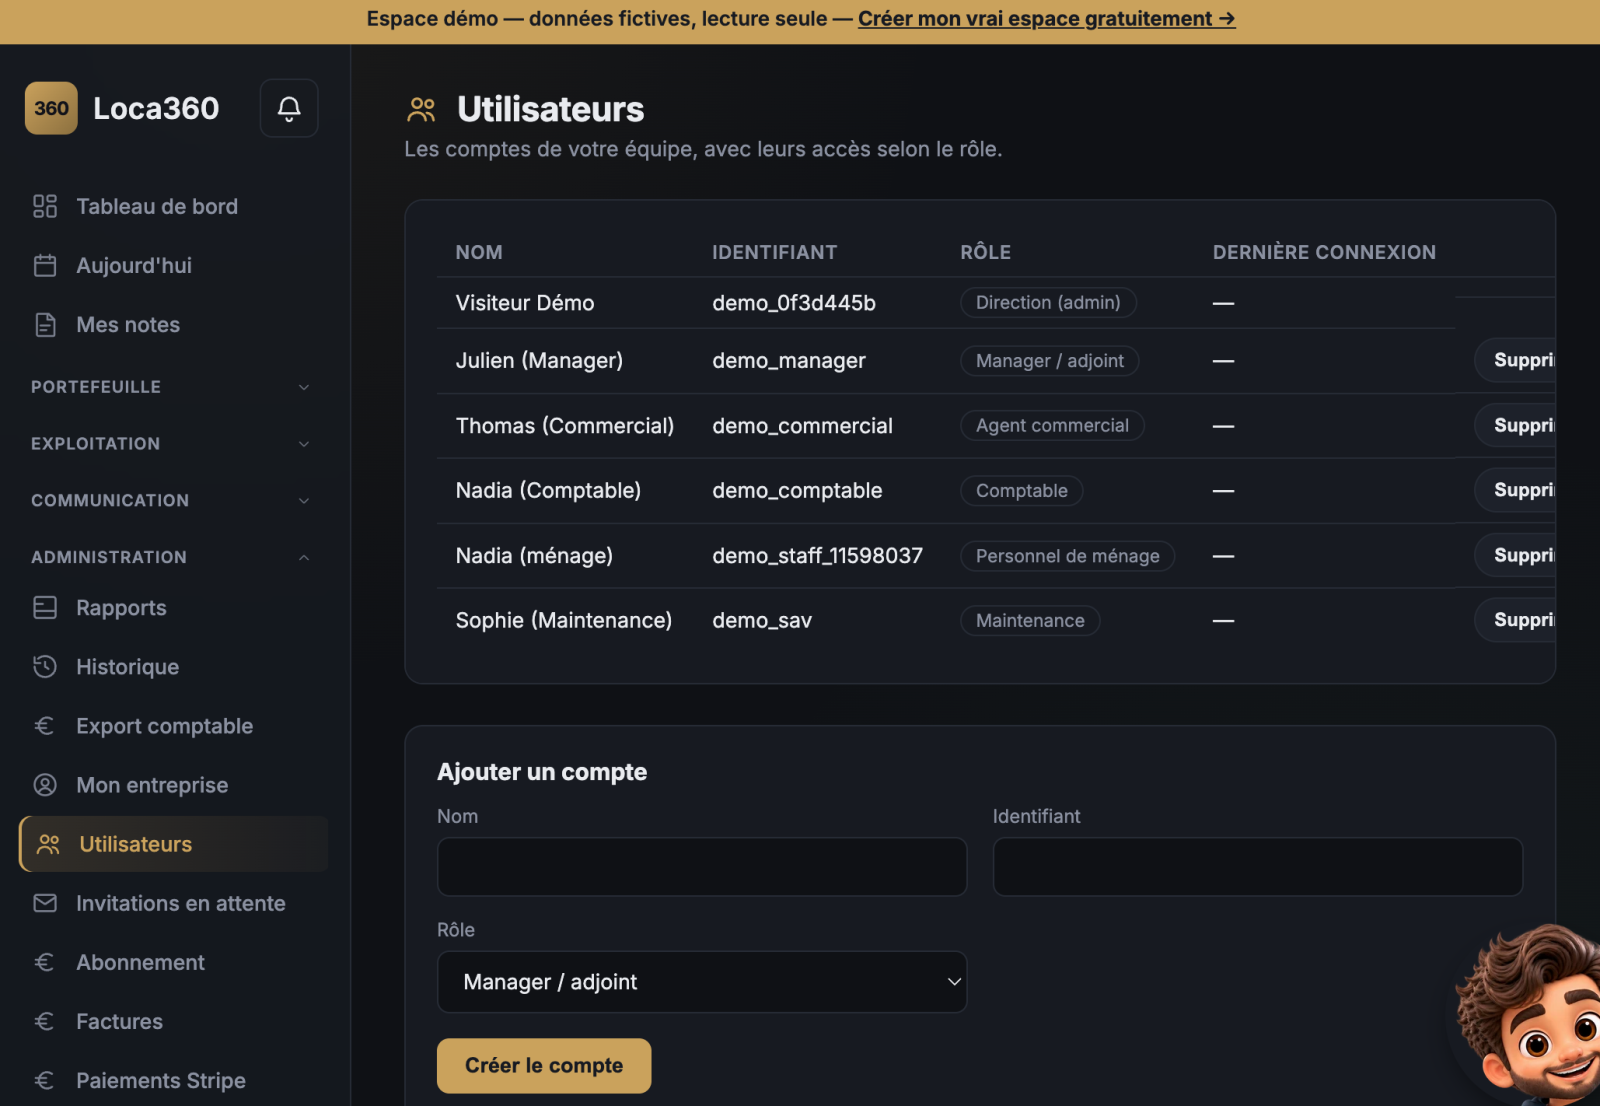Click the demo_staff_11598037 identifier
This screenshot has width=1600, height=1106.
tap(817, 555)
